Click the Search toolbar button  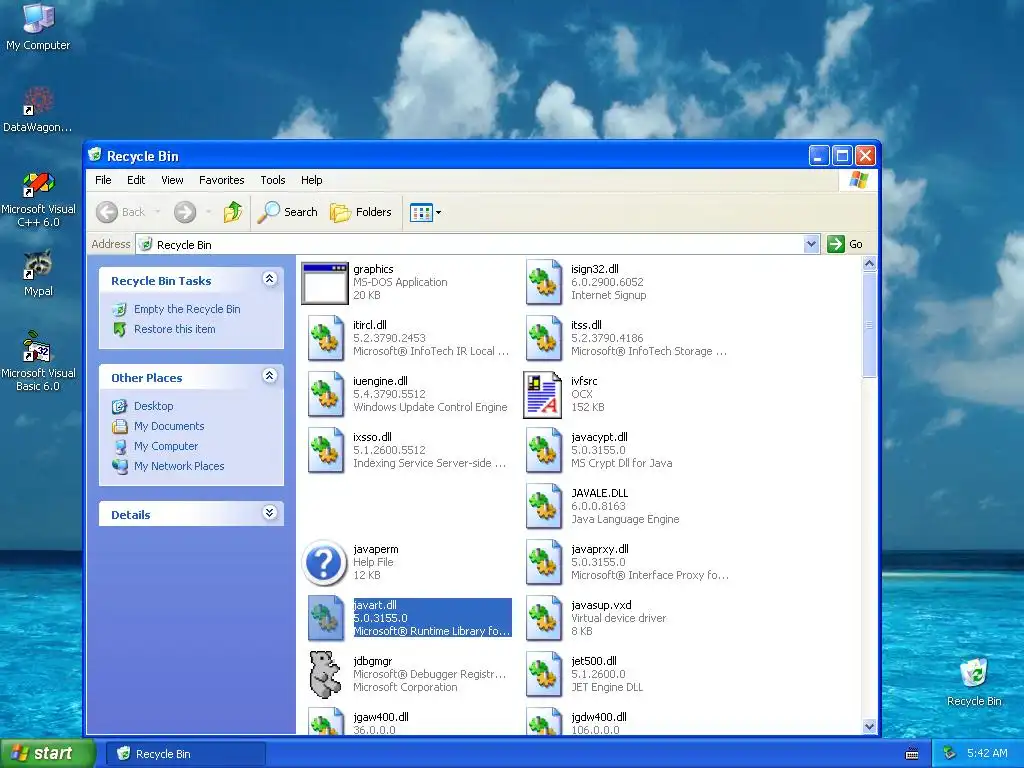(x=287, y=212)
